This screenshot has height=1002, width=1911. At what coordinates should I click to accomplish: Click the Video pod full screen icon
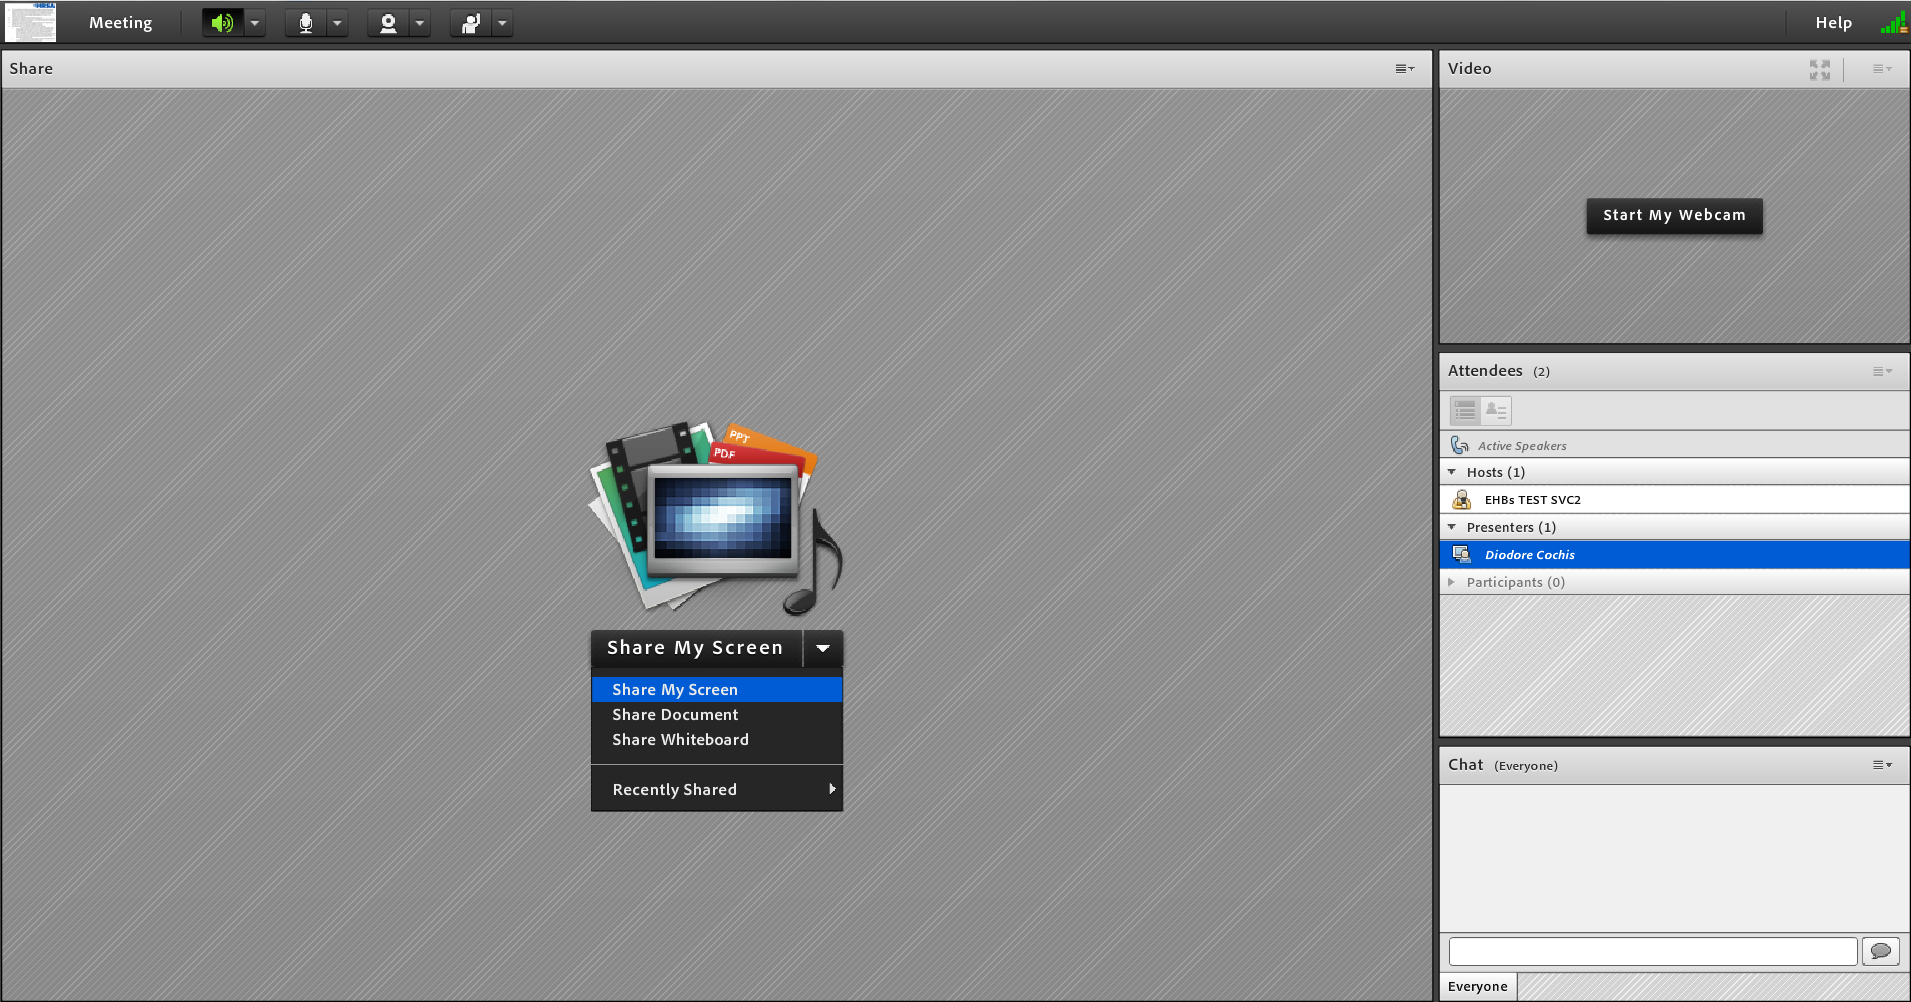click(1820, 69)
